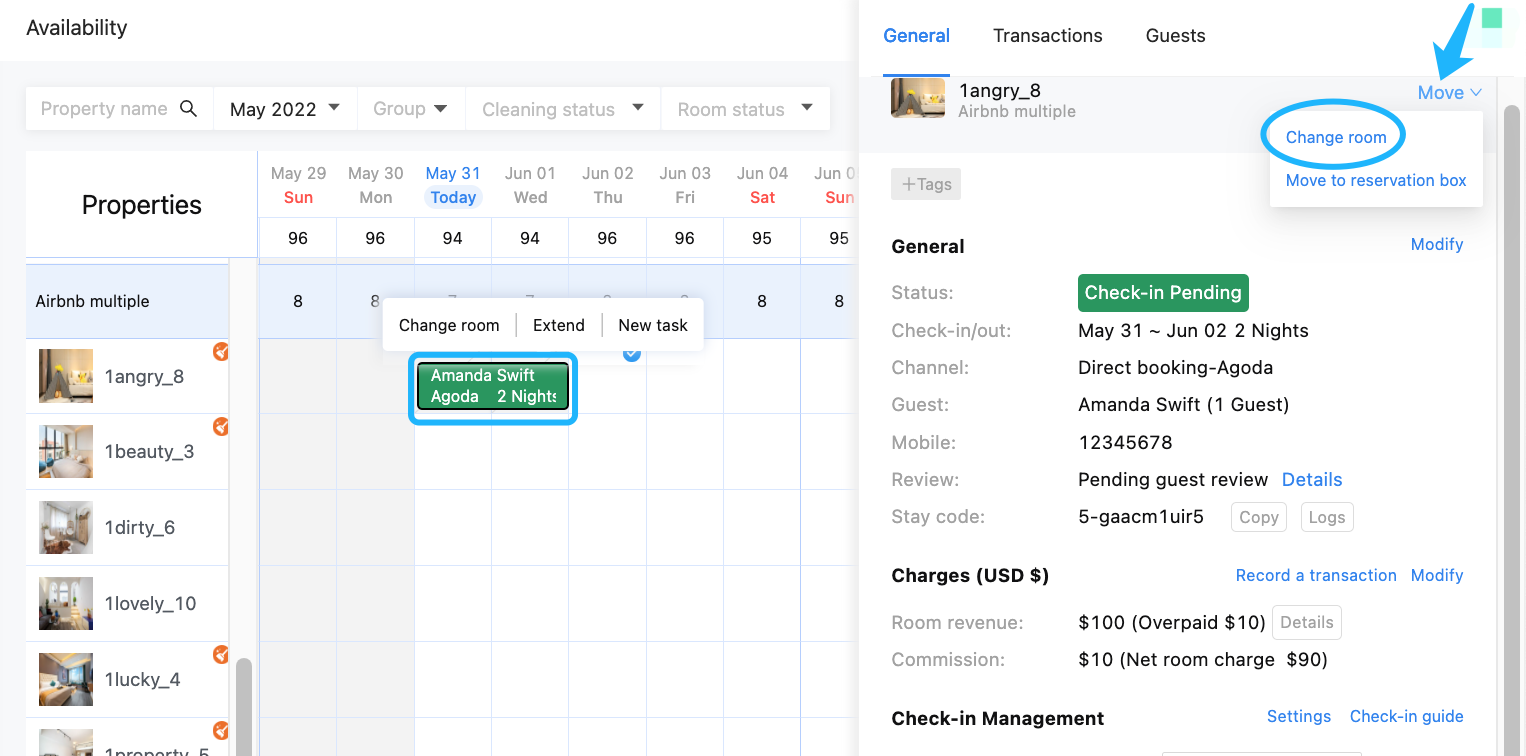Open Details link for guest review

pos(1312,479)
